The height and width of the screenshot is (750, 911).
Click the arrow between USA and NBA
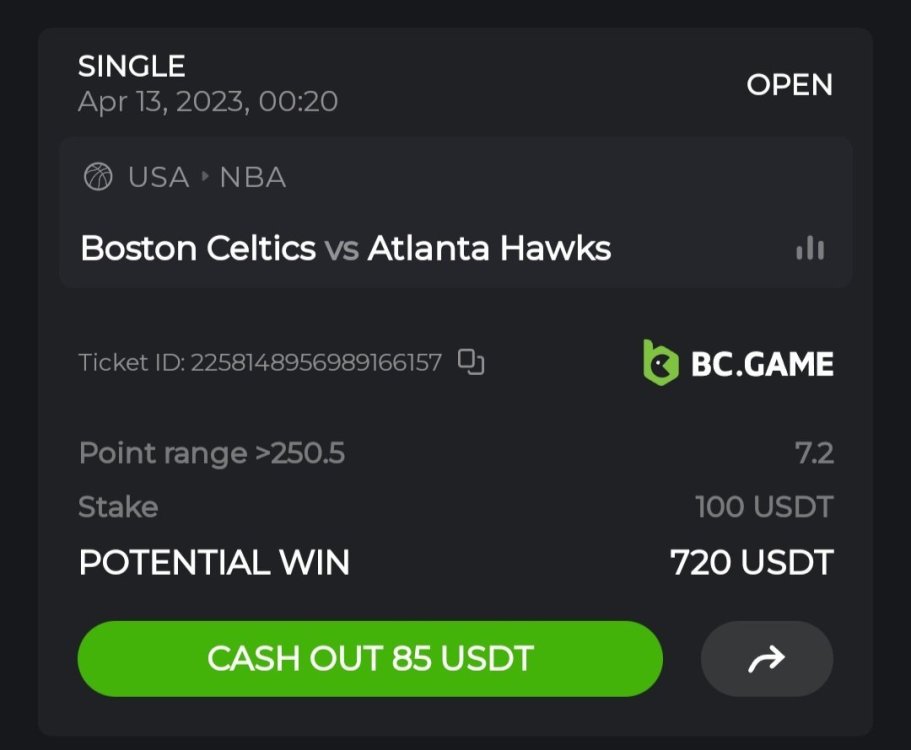205,177
